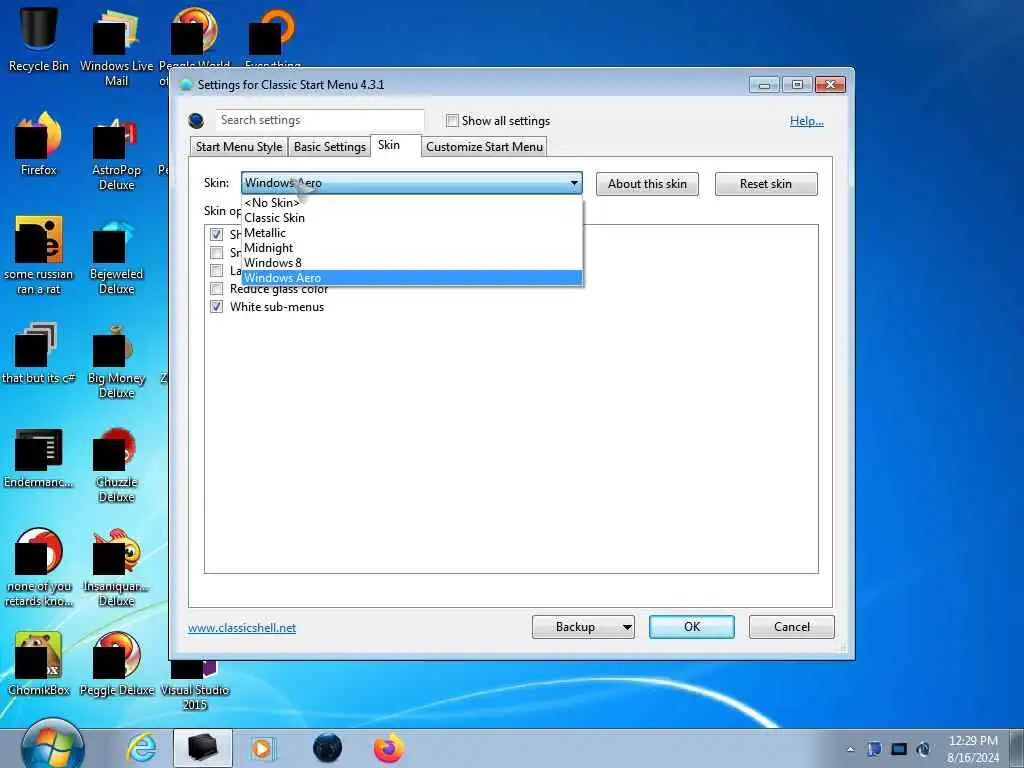
Task: Open the Basic Settings tab
Action: coord(330,147)
